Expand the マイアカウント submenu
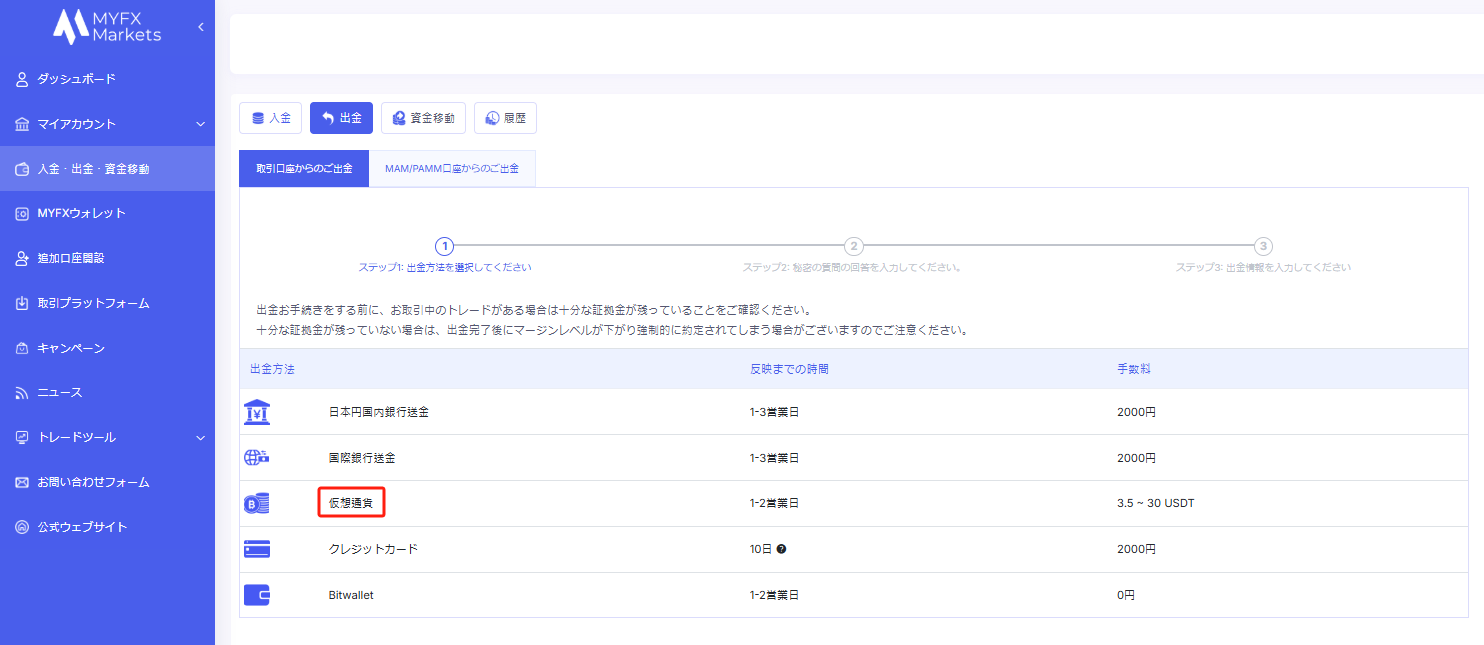The height and width of the screenshot is (645, 1484). [200, 124]
